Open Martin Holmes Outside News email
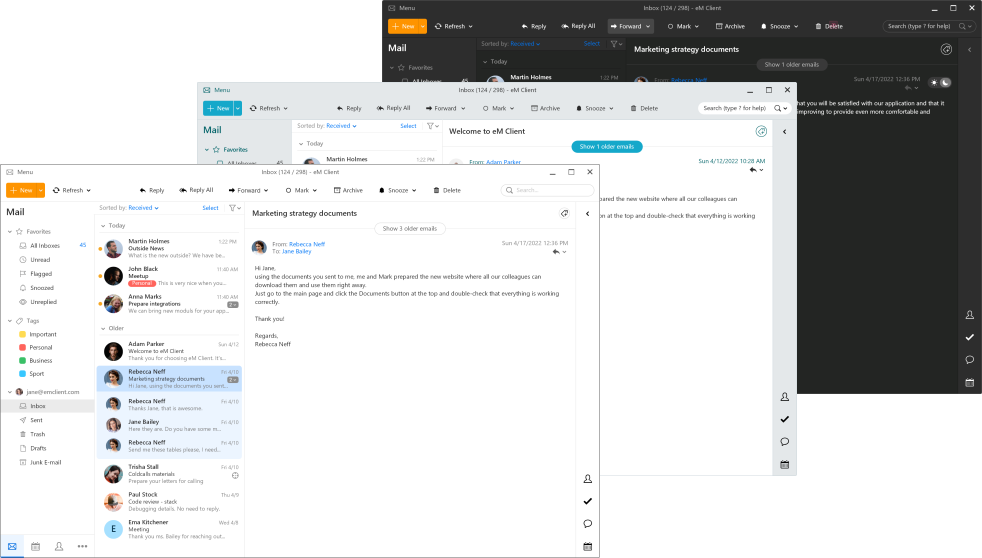Image resolution: width=982 pixels, height=558 pixels. click(169, 249)
